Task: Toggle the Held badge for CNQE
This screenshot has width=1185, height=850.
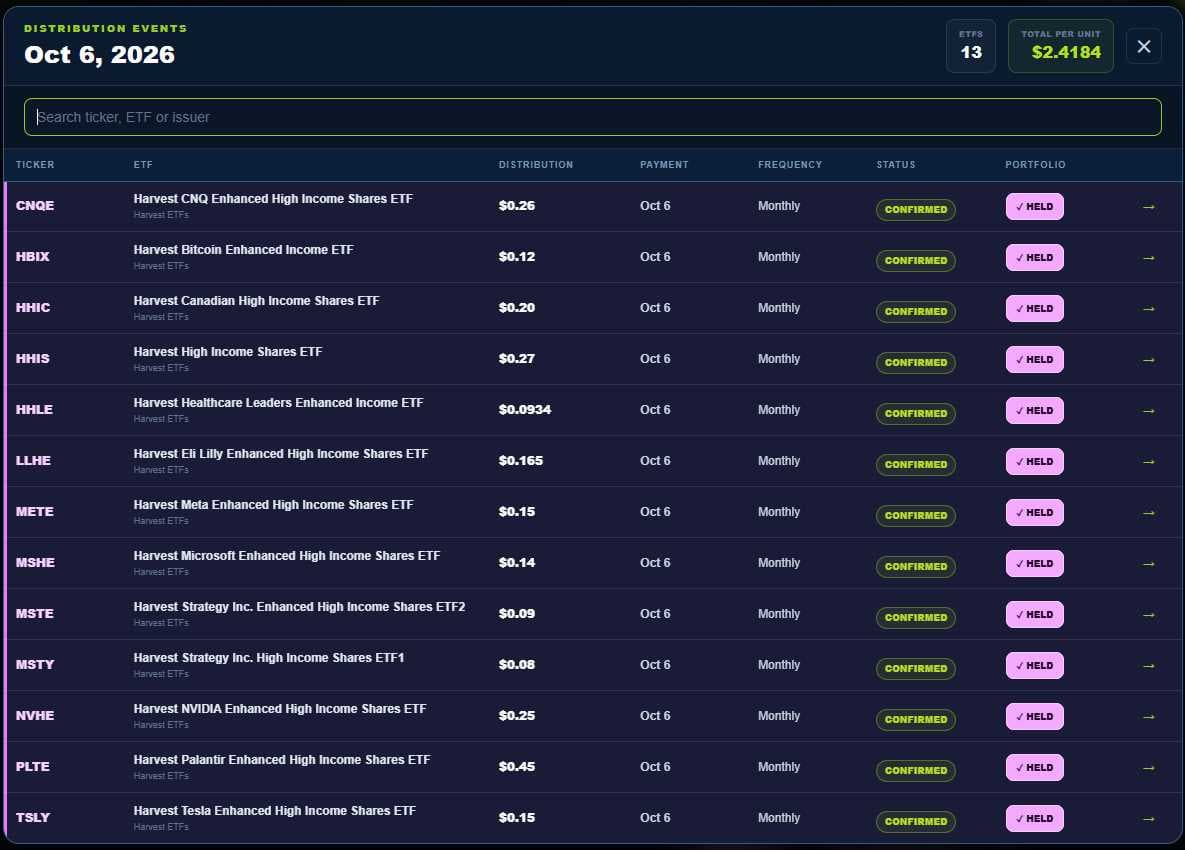Action: tap(1035, 206)
